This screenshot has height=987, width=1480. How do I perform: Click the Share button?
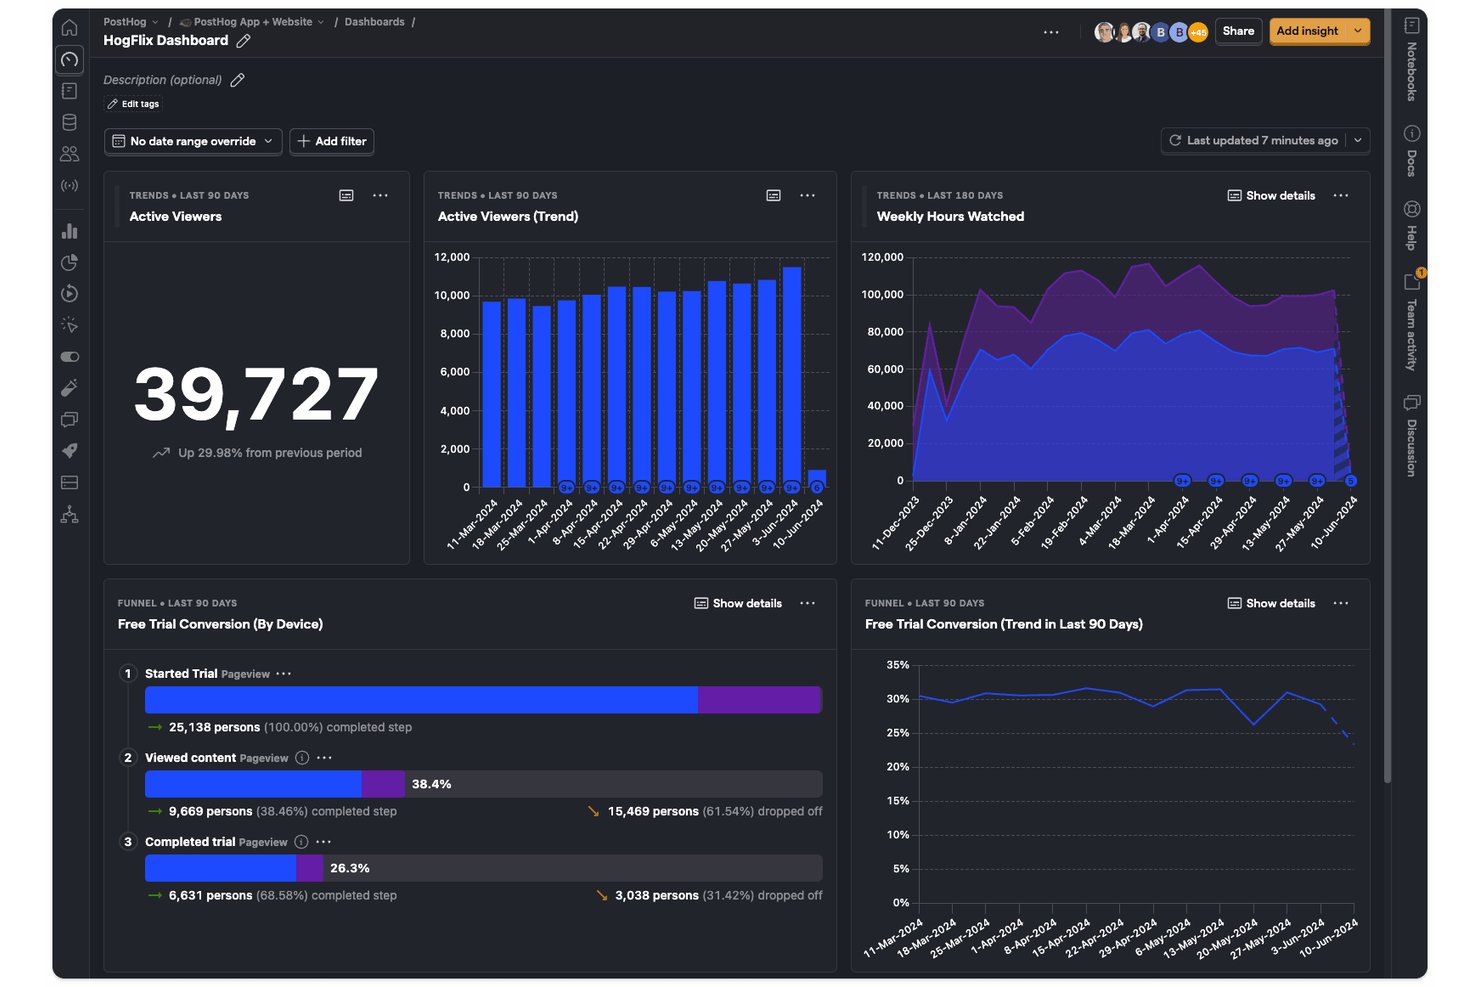pos(1238,31)
